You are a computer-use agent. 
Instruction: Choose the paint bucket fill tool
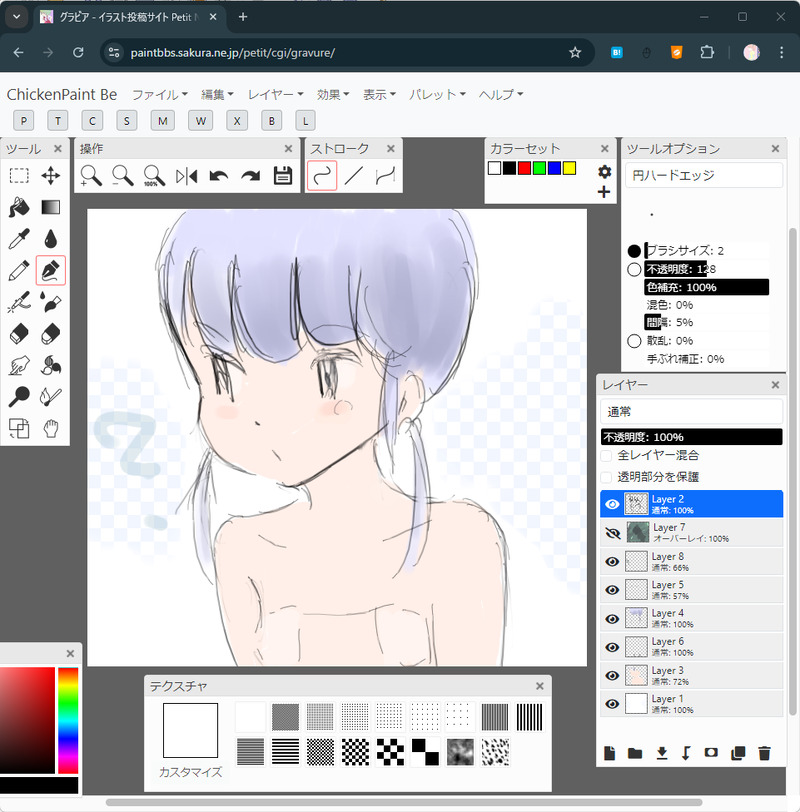pyautogui.click(x=19, y=207)
